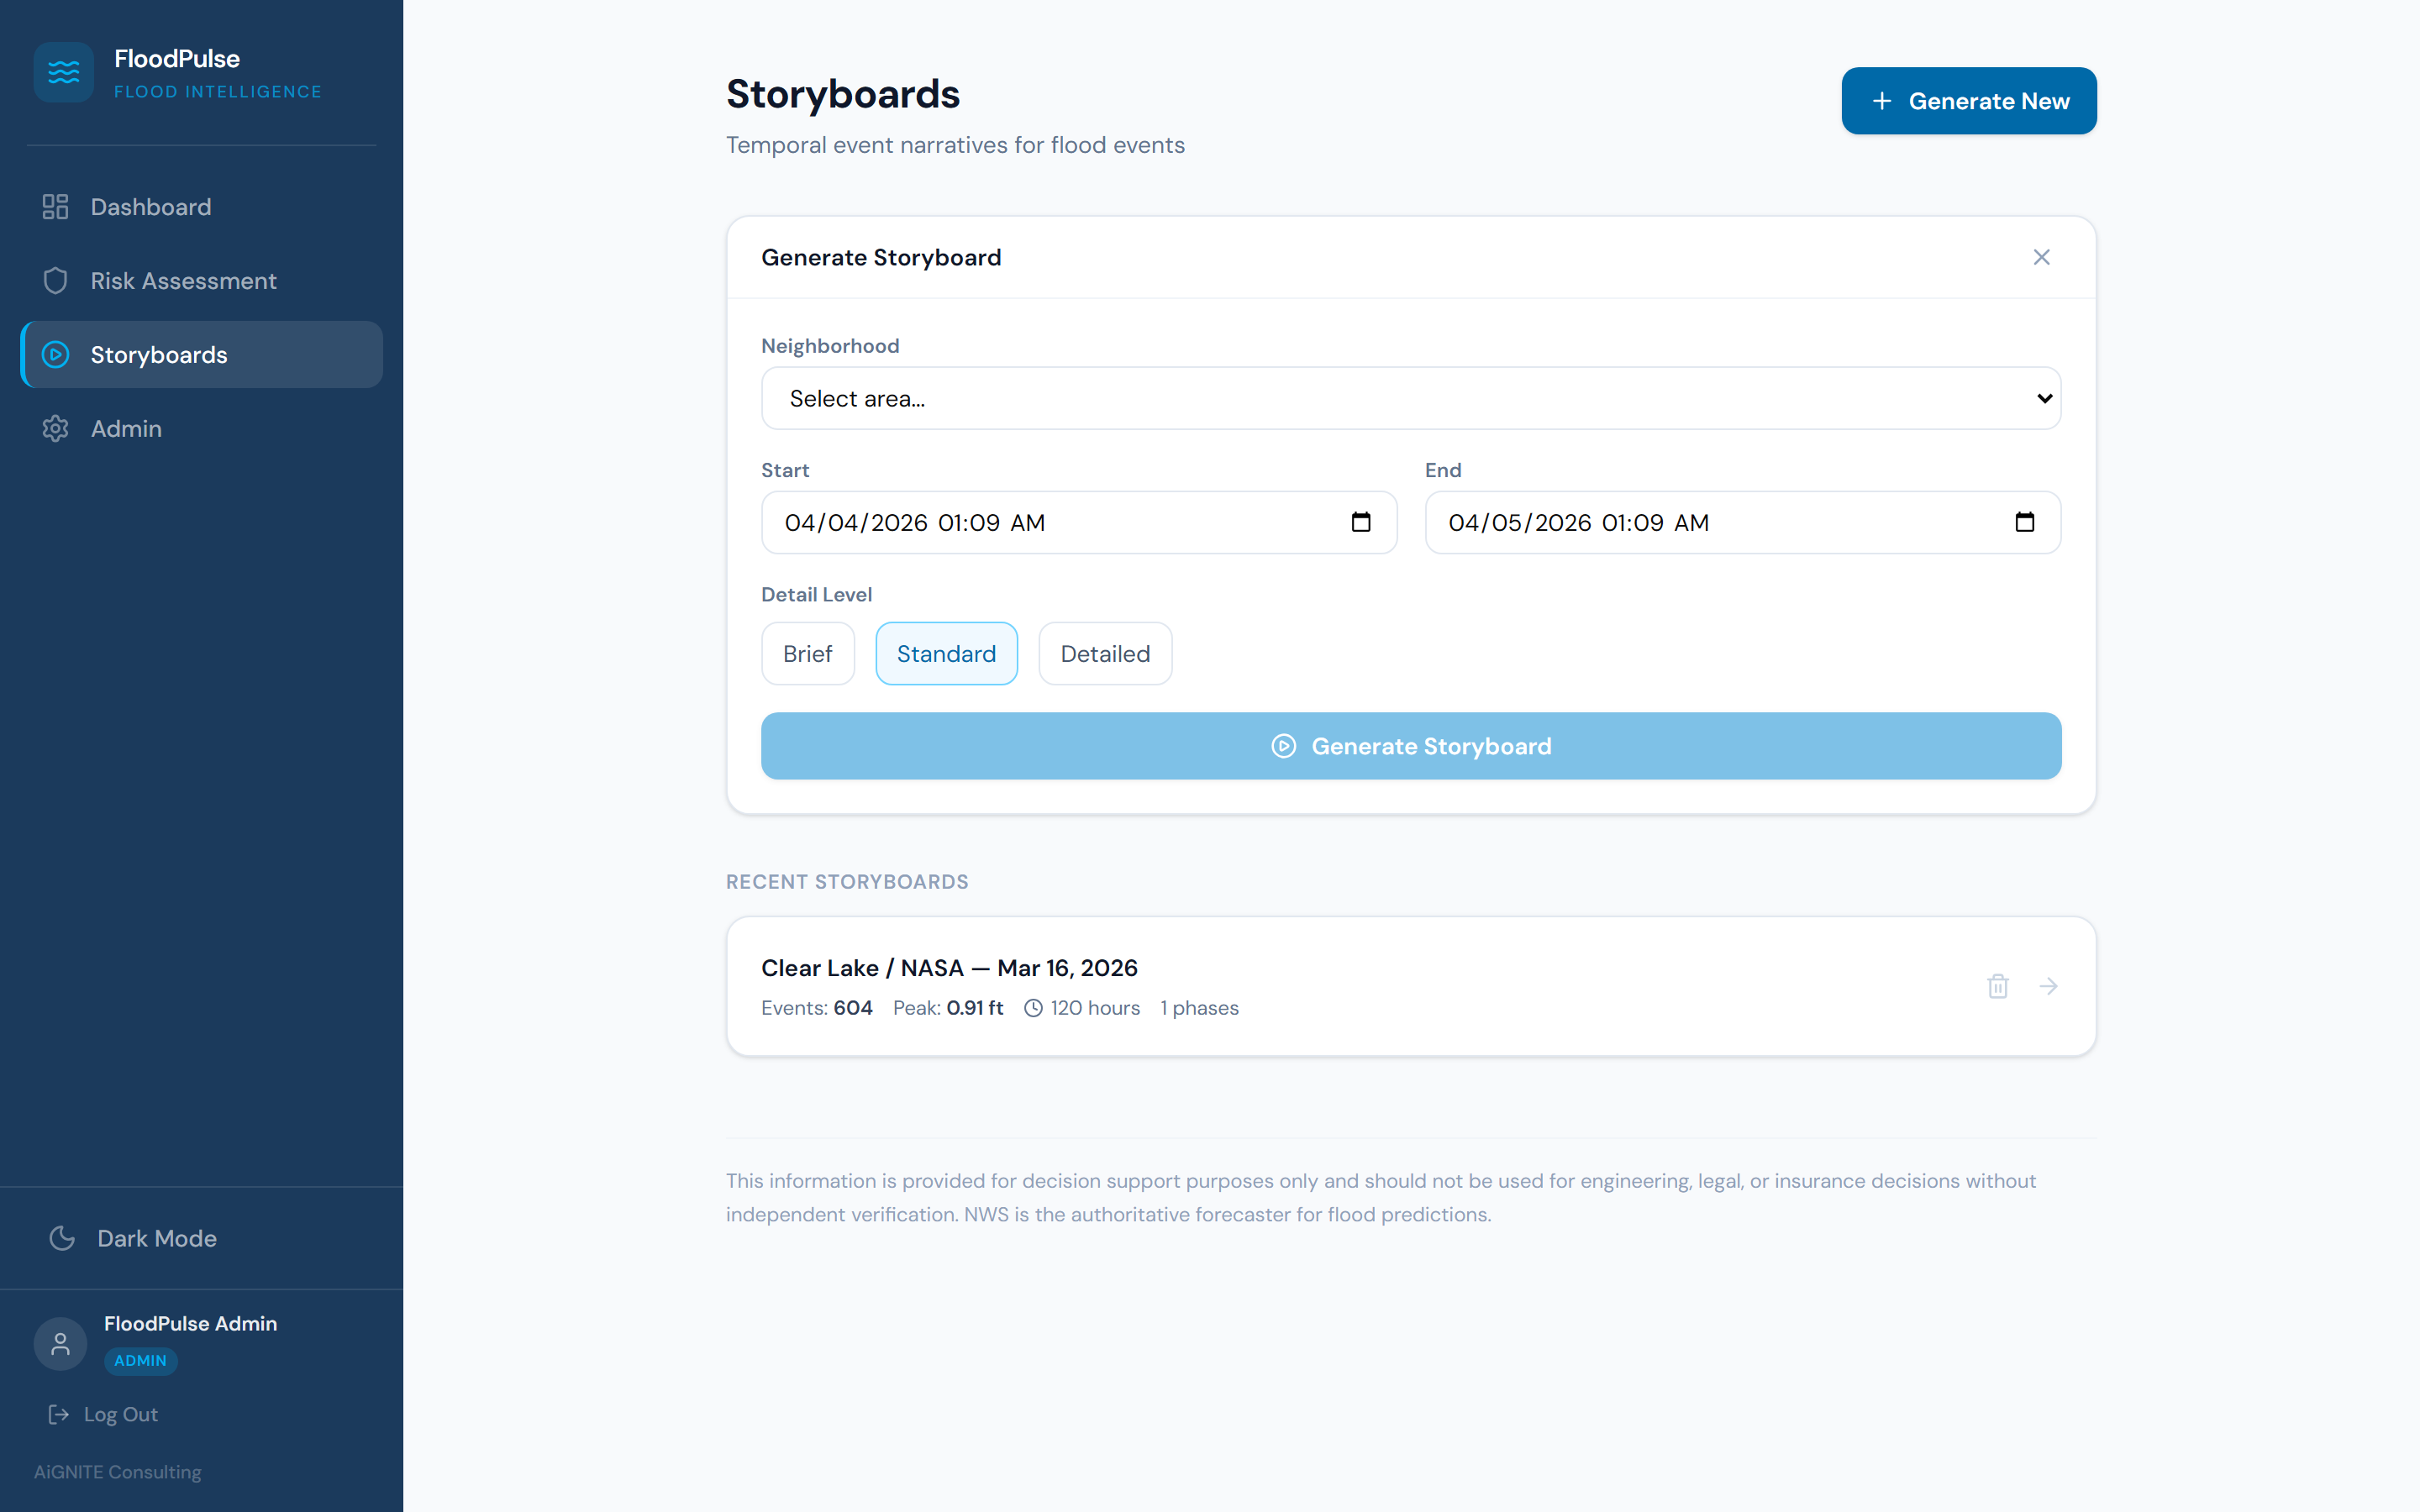Click the Dashboard grid icon

55,207
